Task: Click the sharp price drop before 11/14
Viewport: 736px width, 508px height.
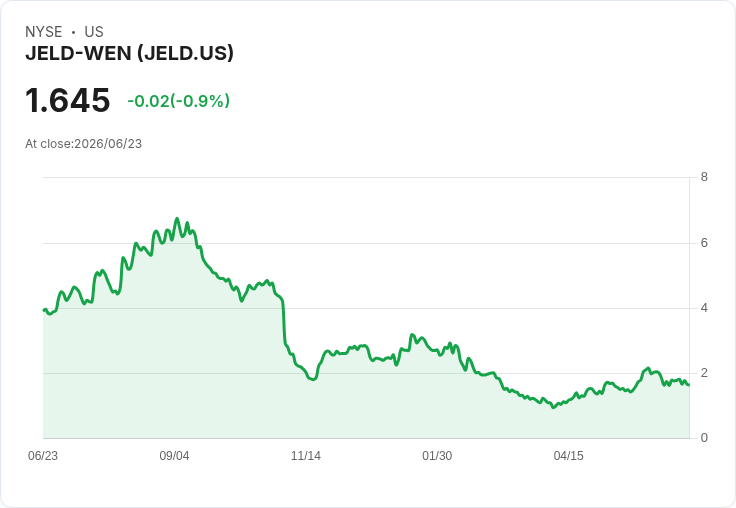Action: point(284,324)
